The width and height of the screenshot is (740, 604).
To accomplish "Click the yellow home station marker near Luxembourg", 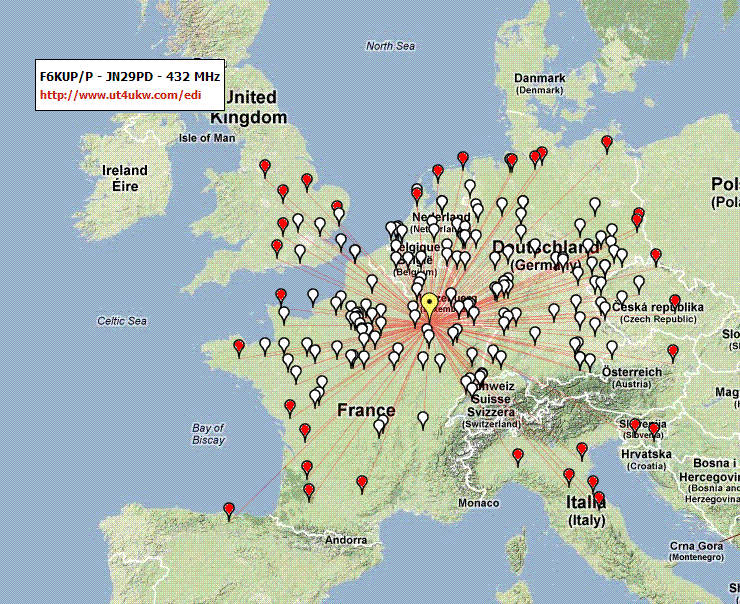I will 429,304.
